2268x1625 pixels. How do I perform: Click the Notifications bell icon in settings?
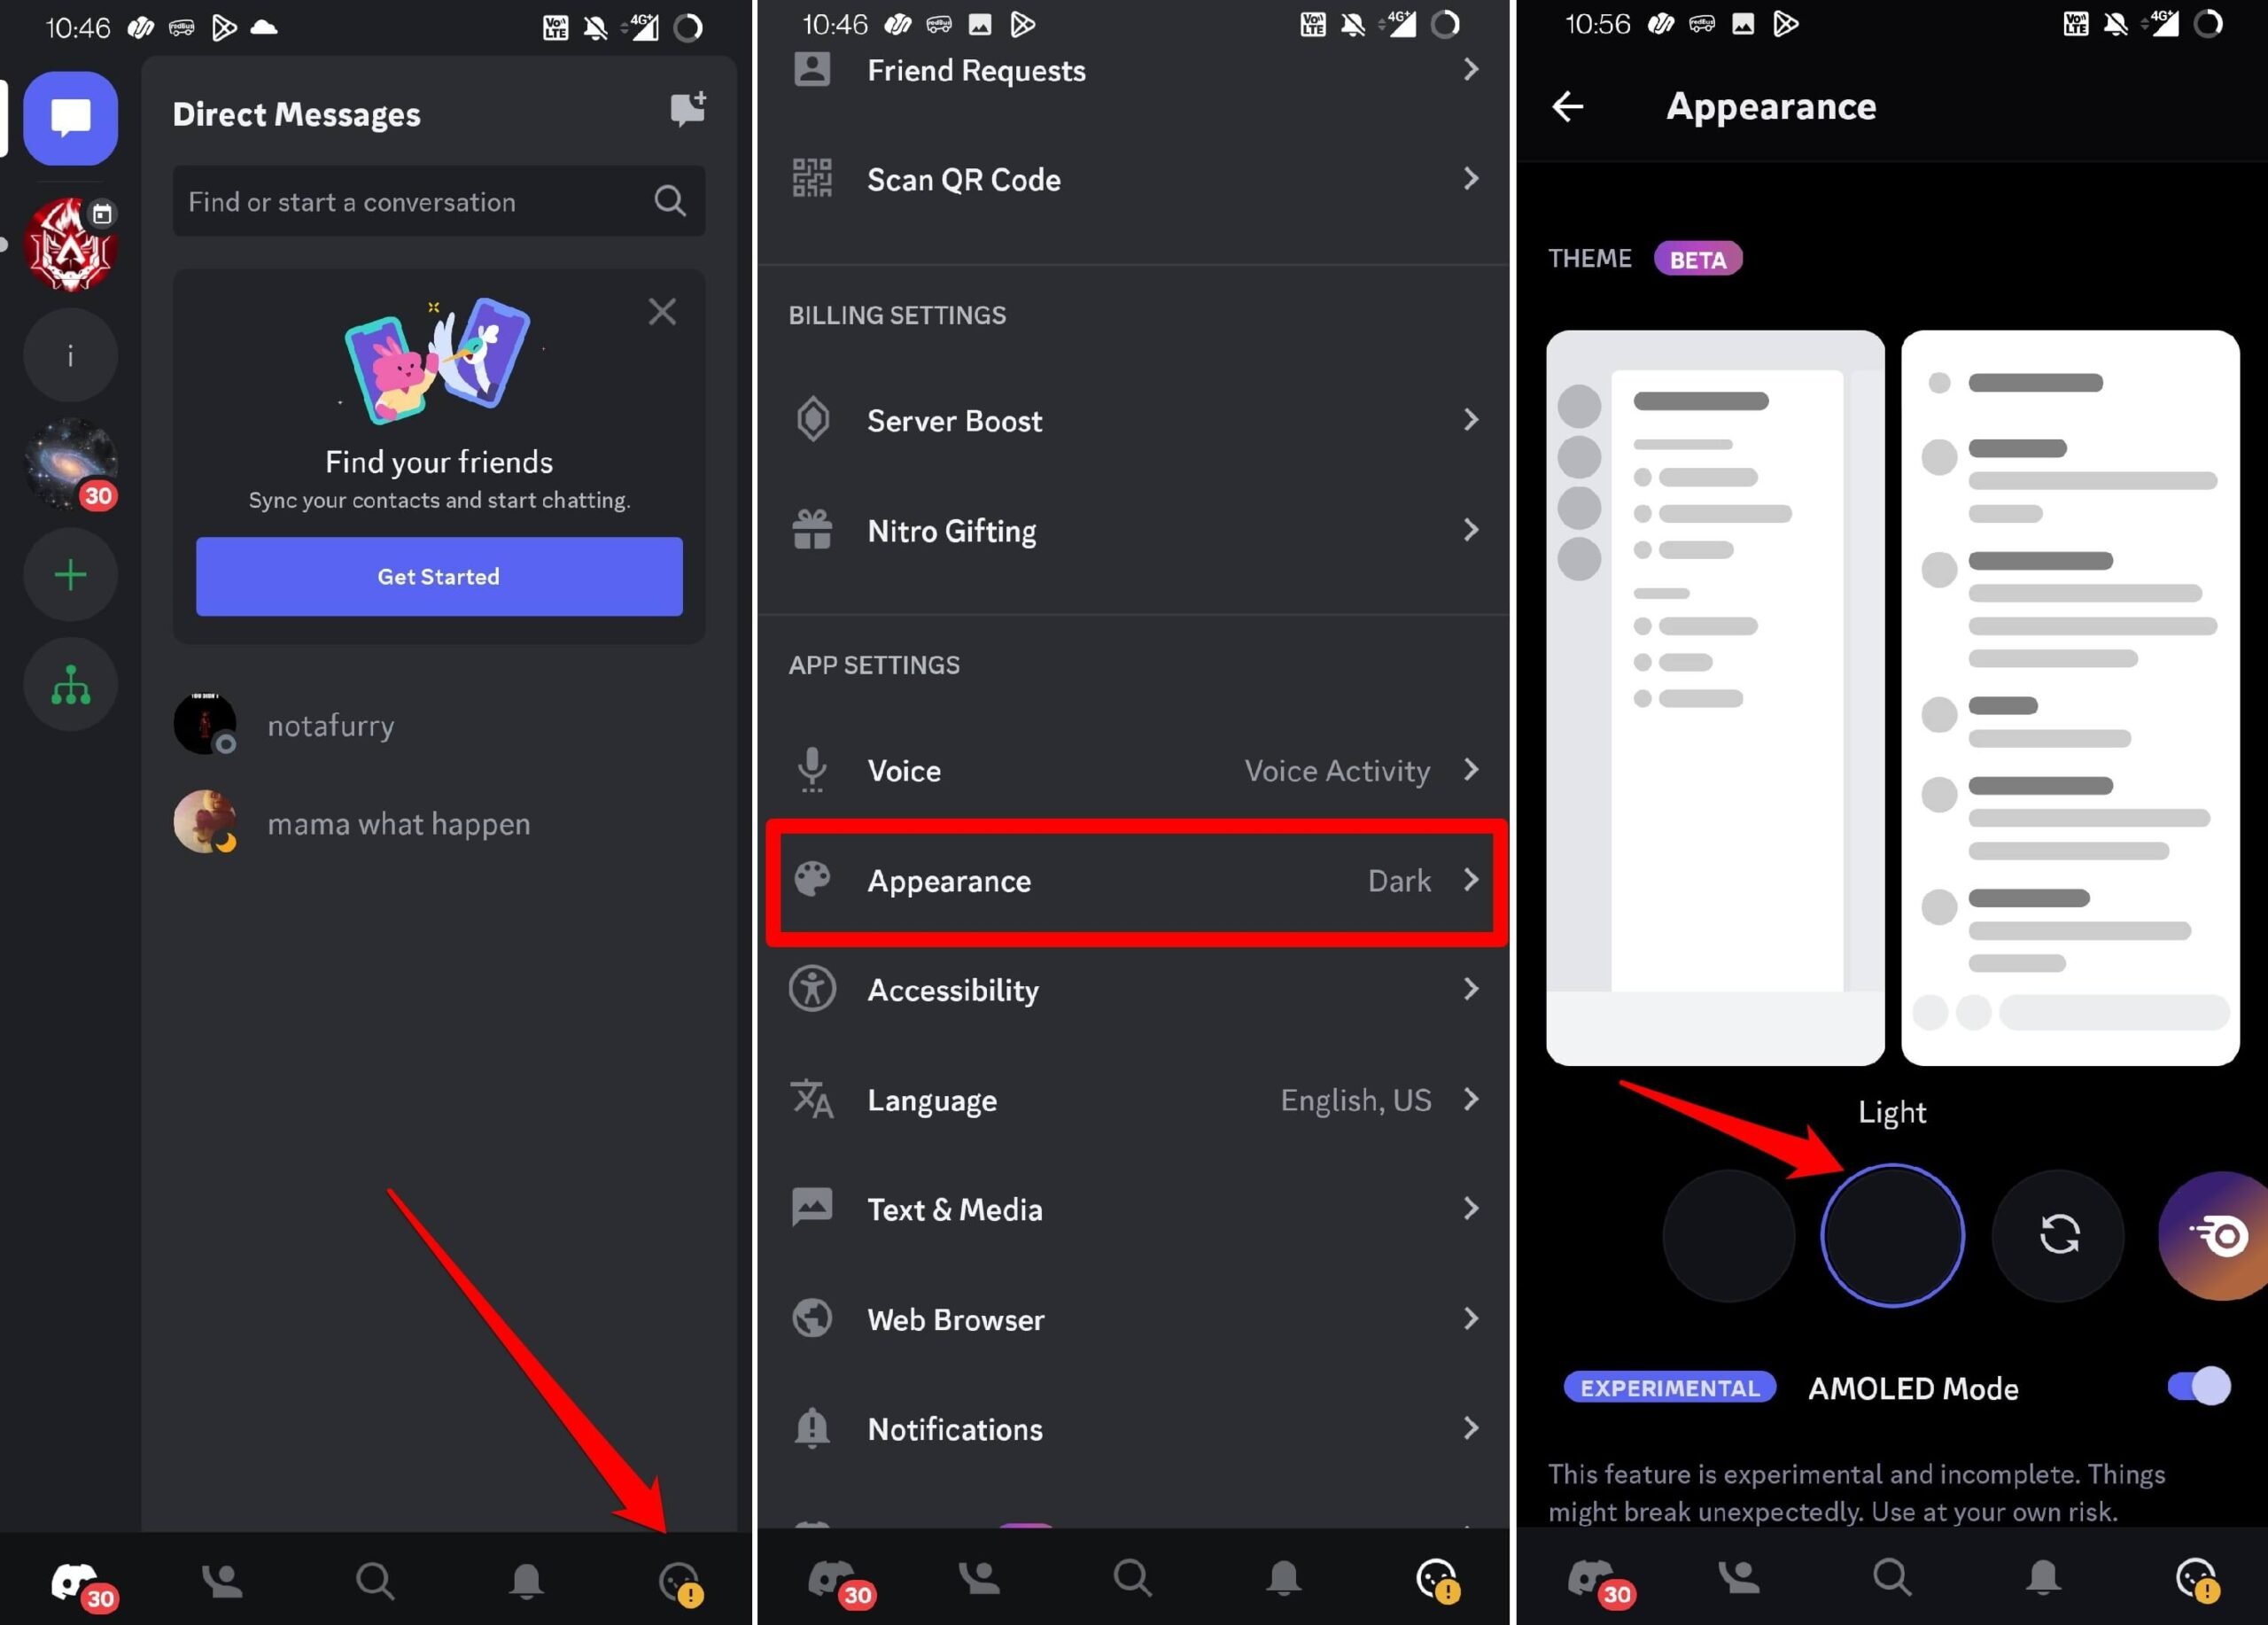814,1428
